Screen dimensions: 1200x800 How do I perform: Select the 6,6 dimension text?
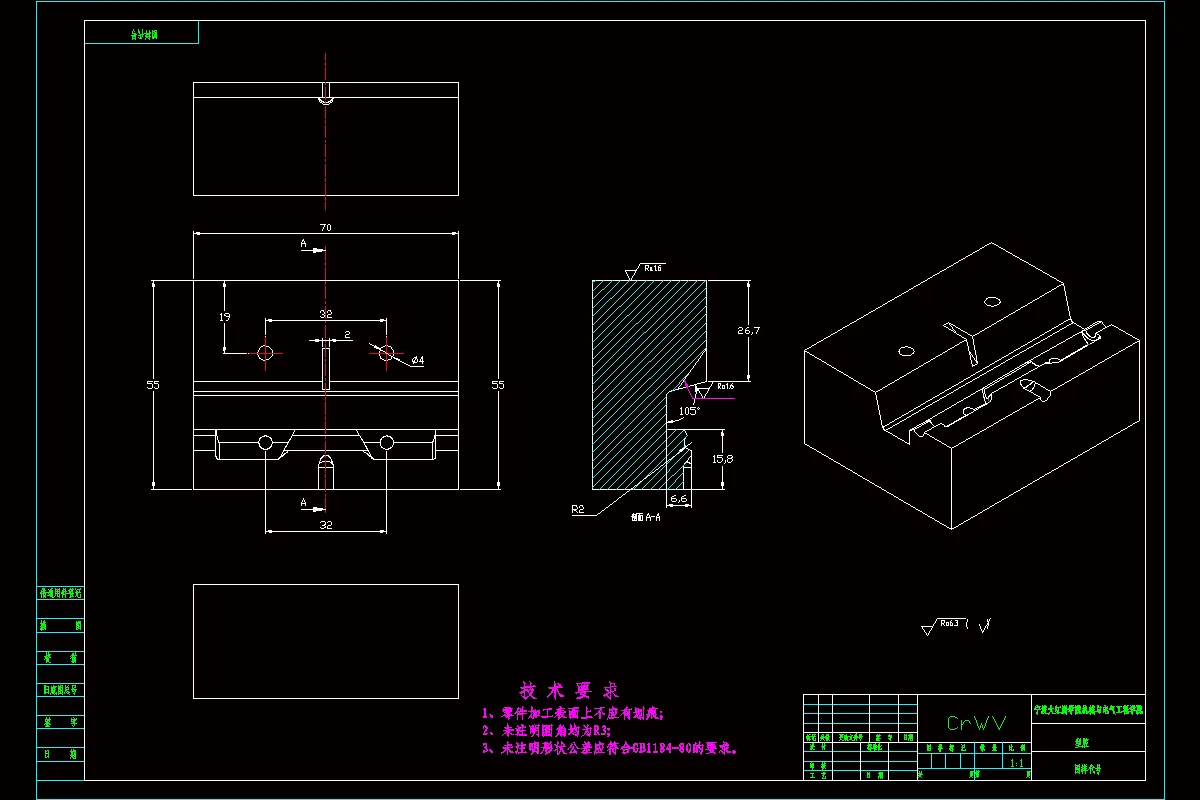[x=679, y=499]
